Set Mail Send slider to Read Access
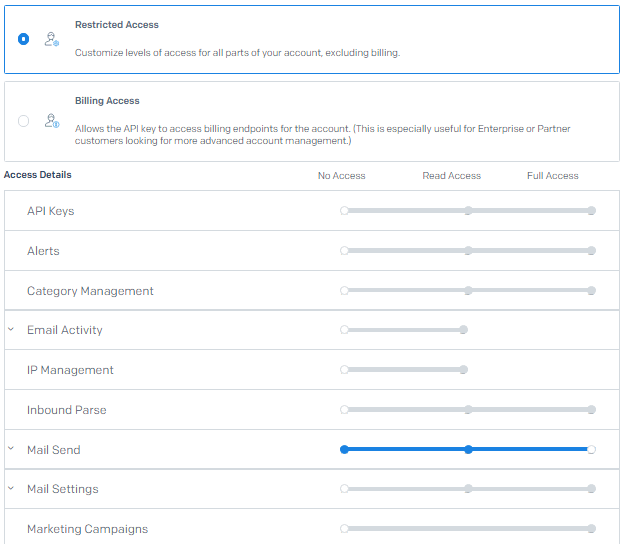 (468, 449)
